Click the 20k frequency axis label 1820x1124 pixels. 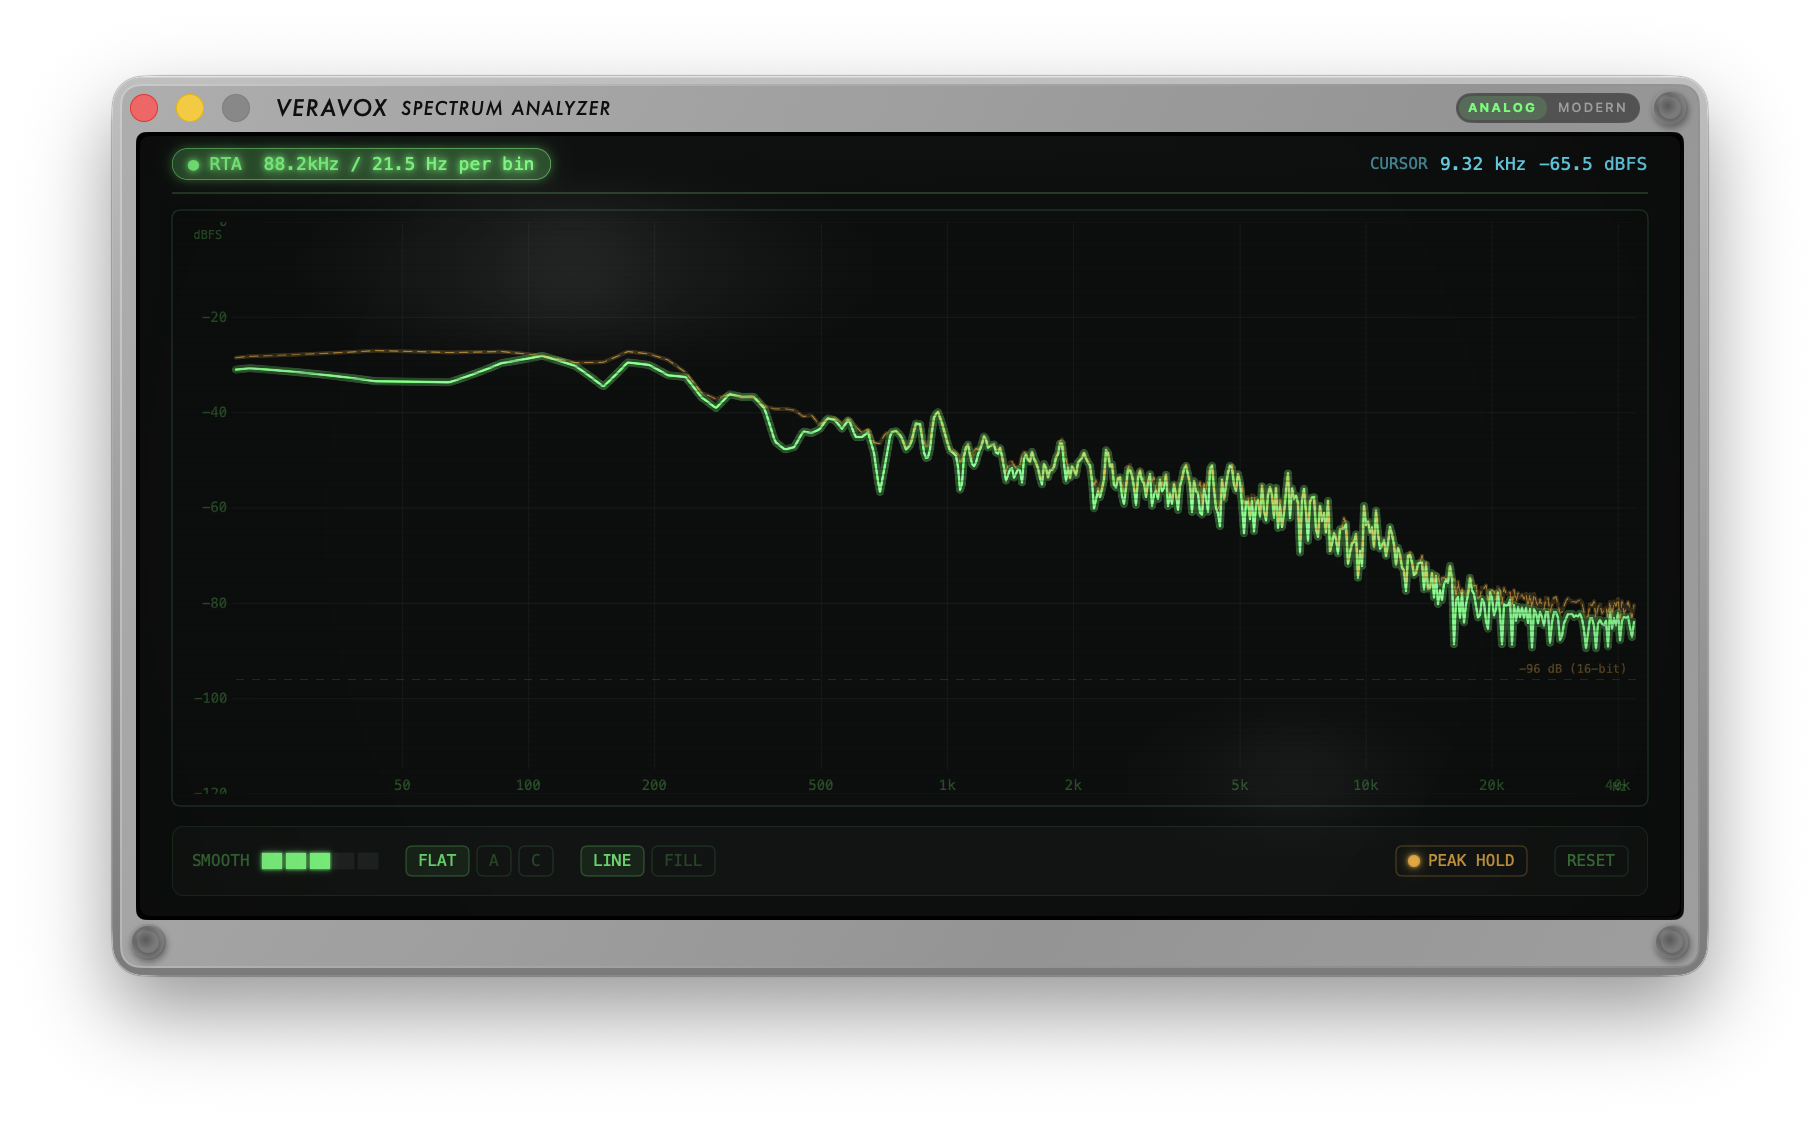1491,785
